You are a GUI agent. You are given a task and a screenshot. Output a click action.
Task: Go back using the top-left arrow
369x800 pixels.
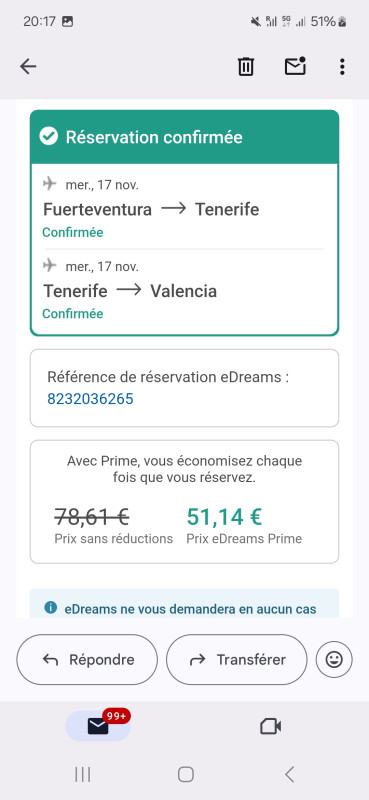point(28,66)
